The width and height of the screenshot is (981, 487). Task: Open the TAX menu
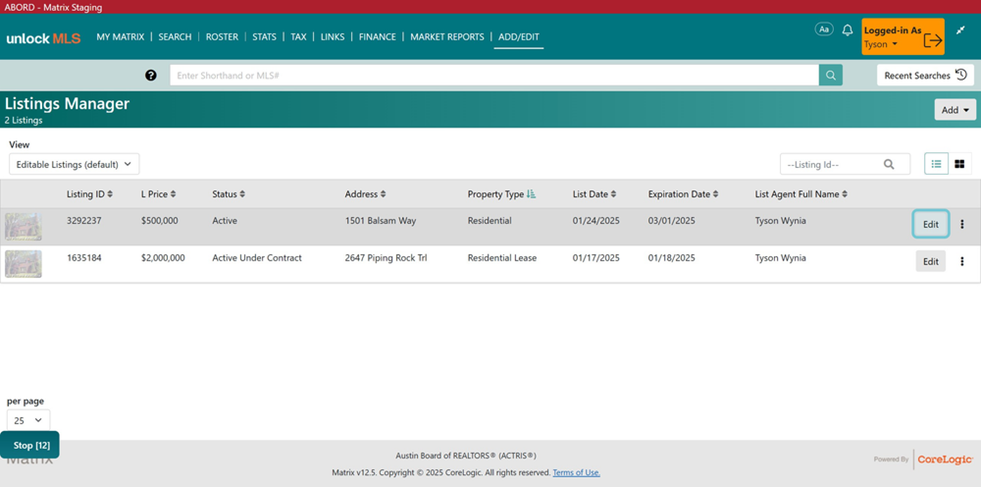[298, 37]
